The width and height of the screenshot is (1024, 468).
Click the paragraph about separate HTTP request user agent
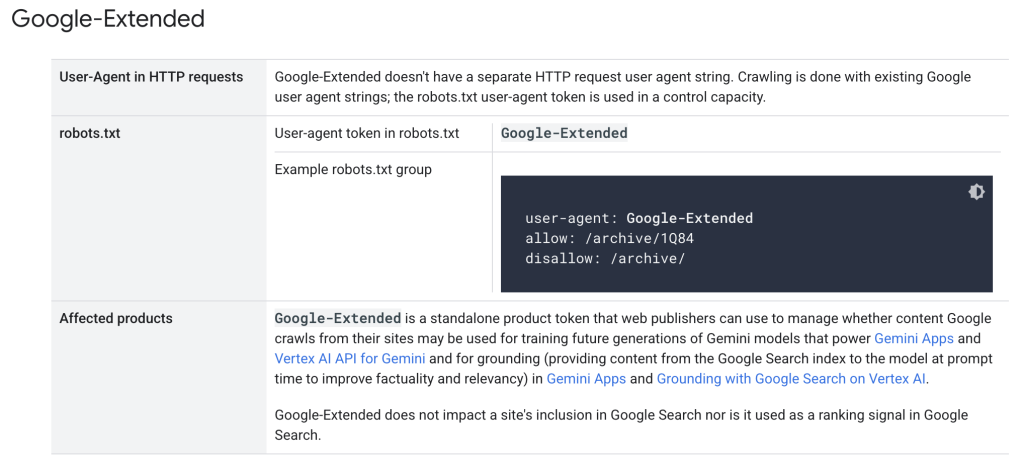(622, 87)
